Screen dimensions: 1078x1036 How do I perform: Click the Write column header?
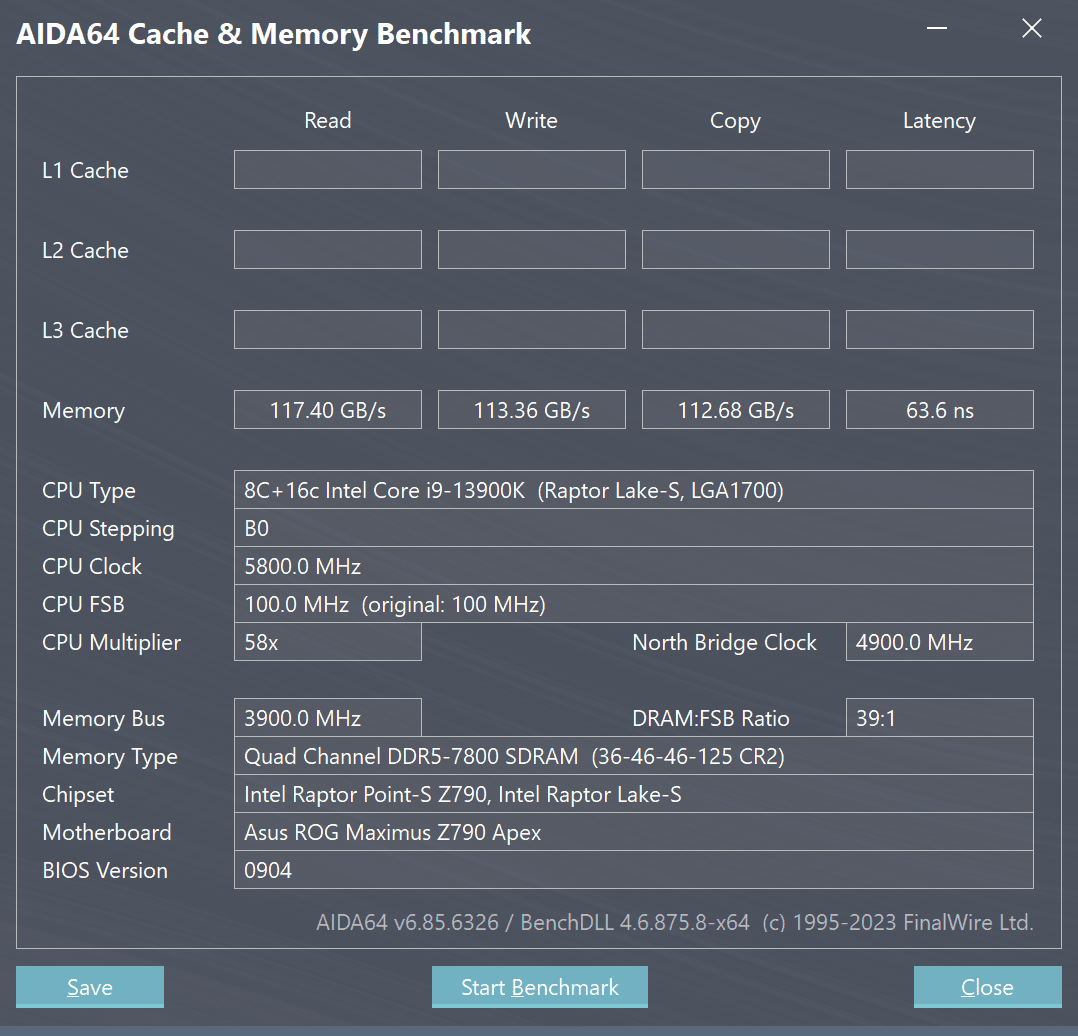click(531, 120)
